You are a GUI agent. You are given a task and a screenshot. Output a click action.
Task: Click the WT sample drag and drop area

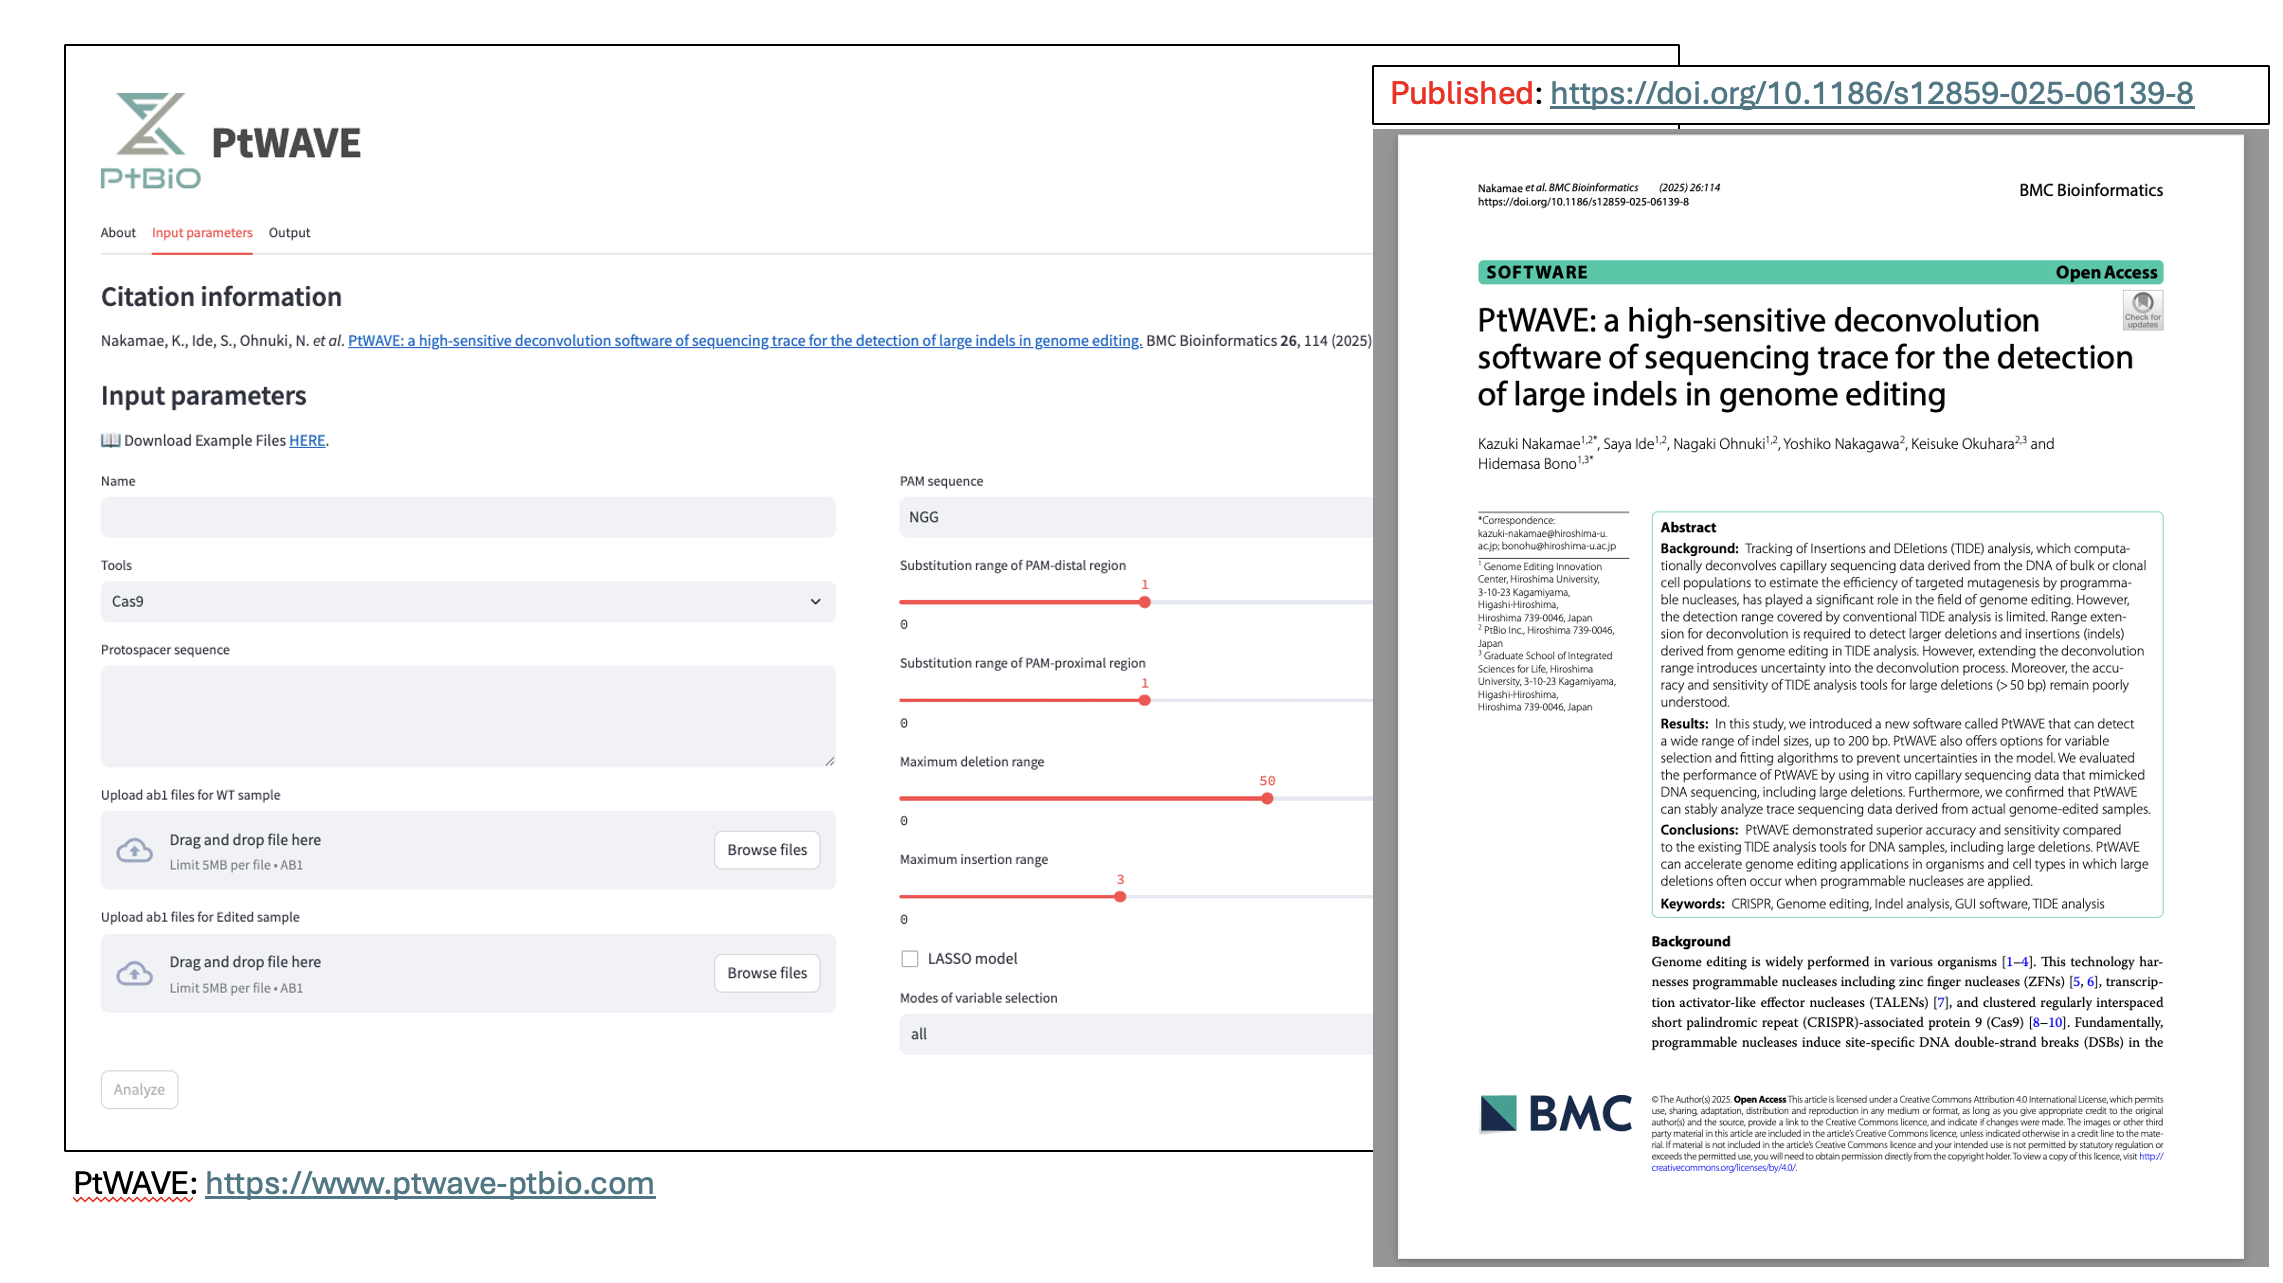tap(468, 850)
